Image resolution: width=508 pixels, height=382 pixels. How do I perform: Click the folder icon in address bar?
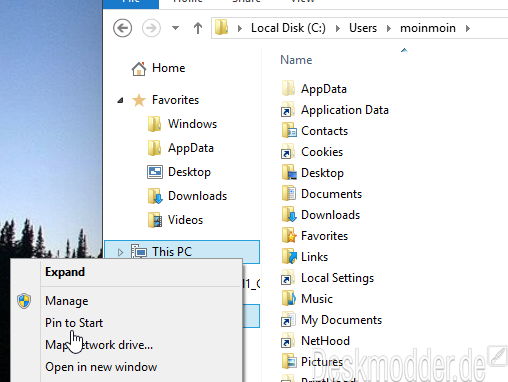pos(221,28)
